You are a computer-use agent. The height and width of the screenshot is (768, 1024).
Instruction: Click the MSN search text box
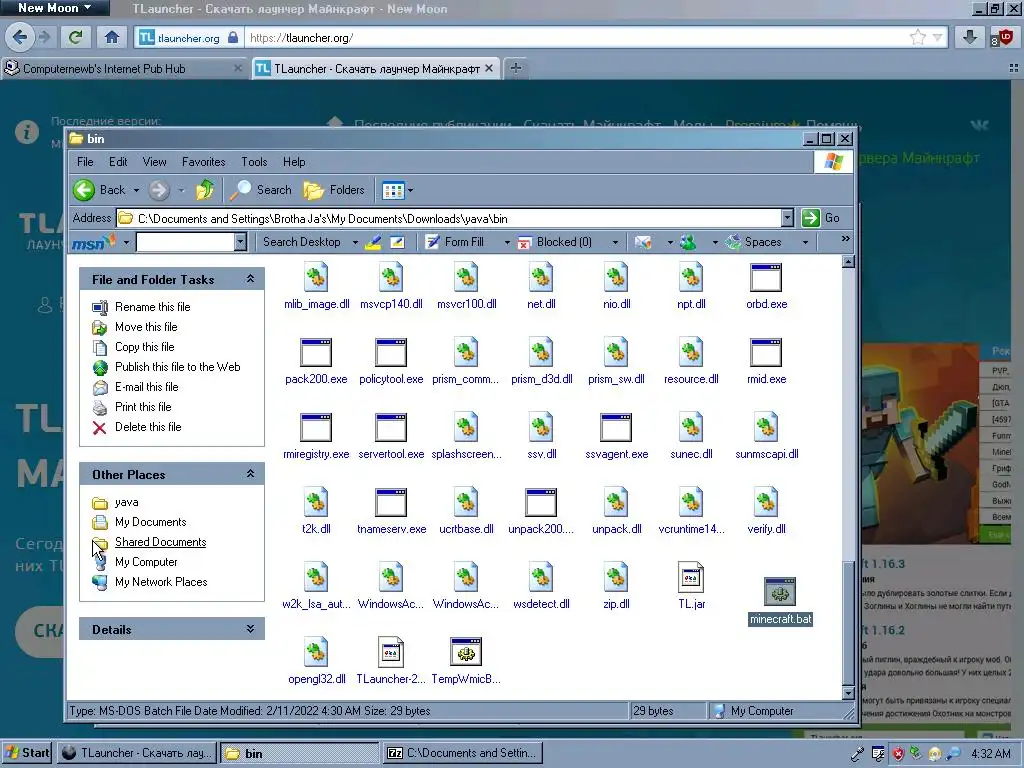tap(185, 242)
